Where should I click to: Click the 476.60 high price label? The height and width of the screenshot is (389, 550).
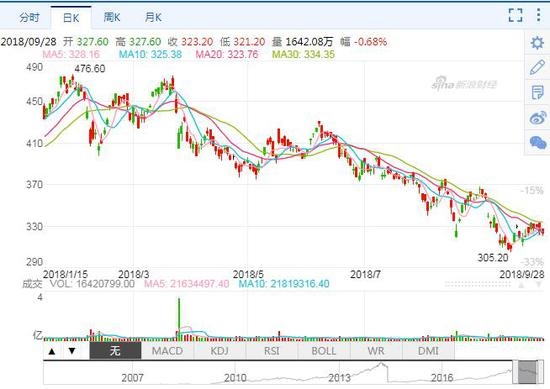pos(90,68)
